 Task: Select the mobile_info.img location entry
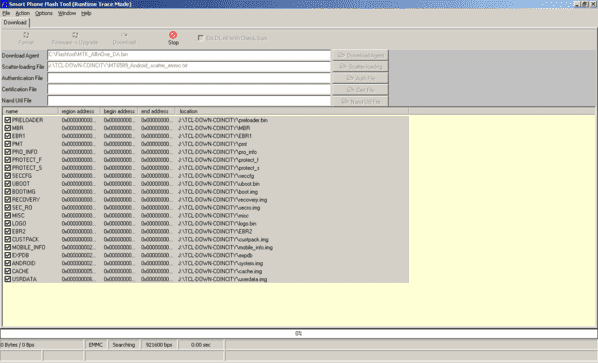225,247
